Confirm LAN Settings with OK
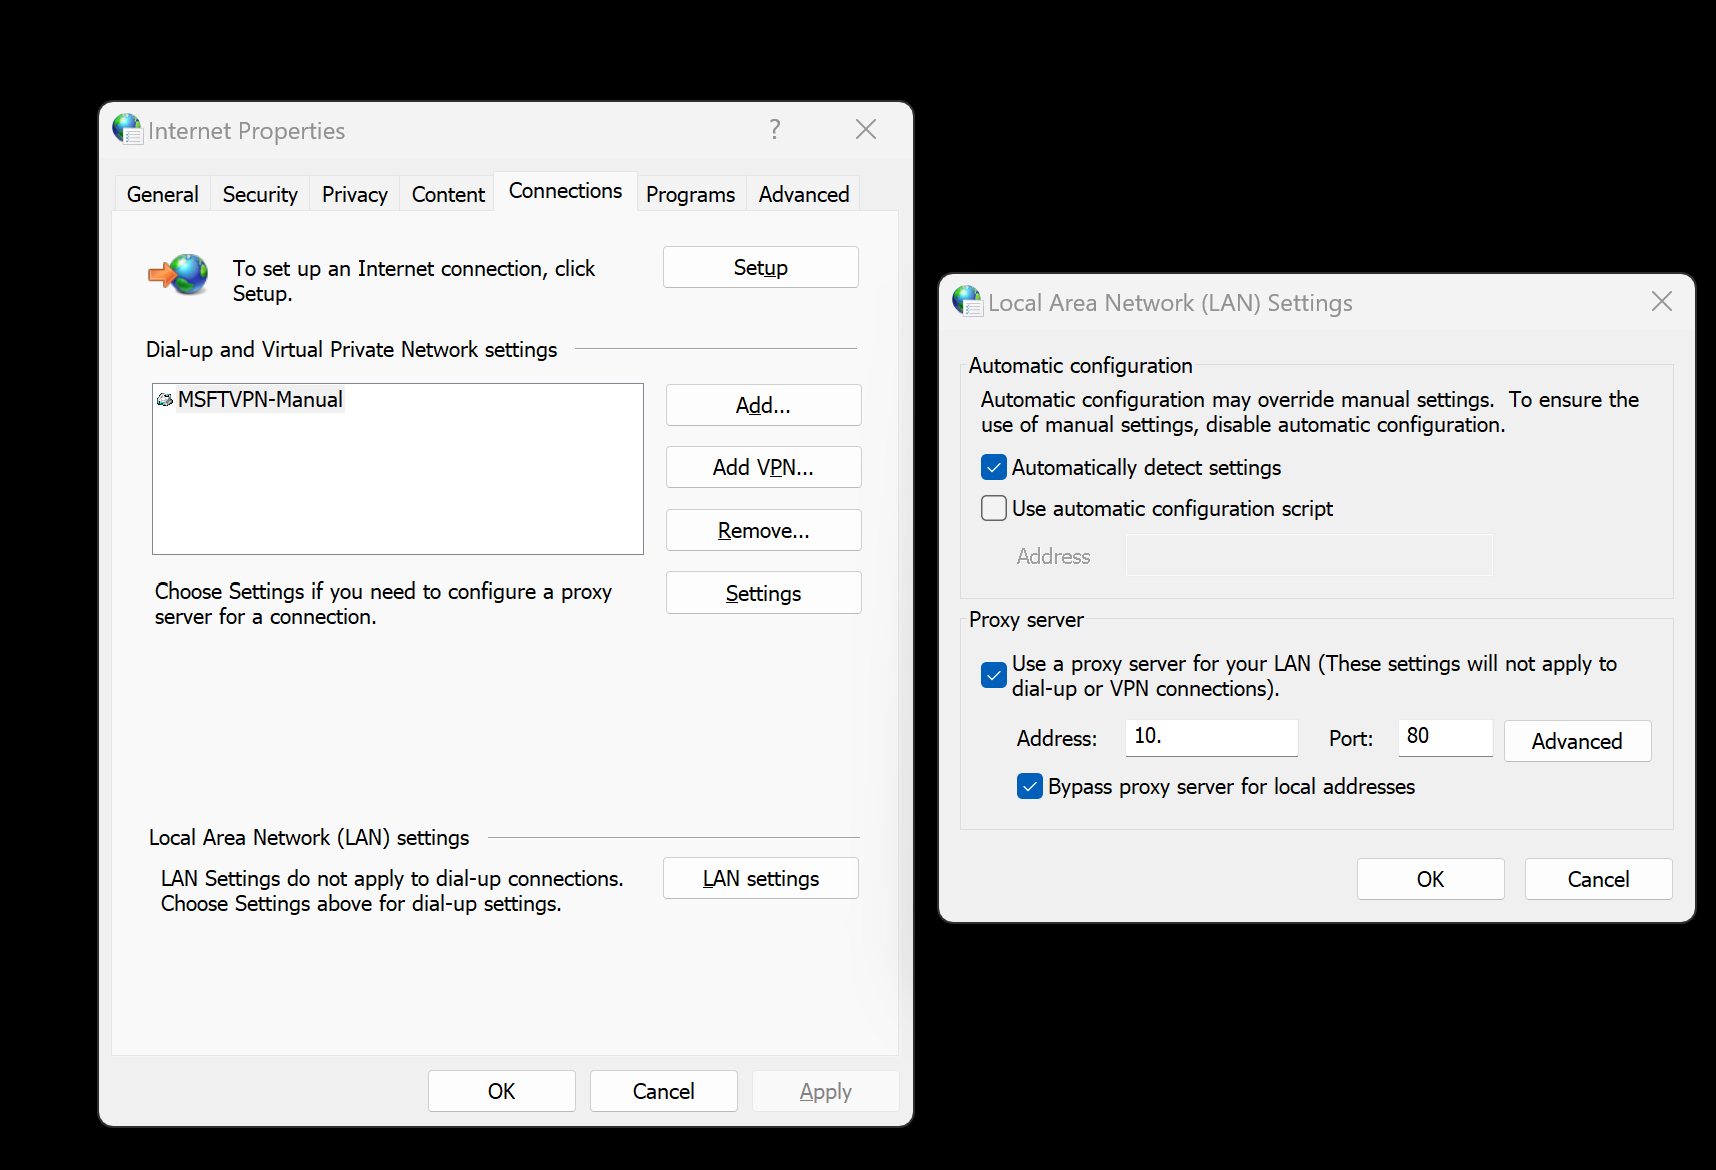The height and width of the screenshot is (1170, 1716). click(x=1431, y=879)
